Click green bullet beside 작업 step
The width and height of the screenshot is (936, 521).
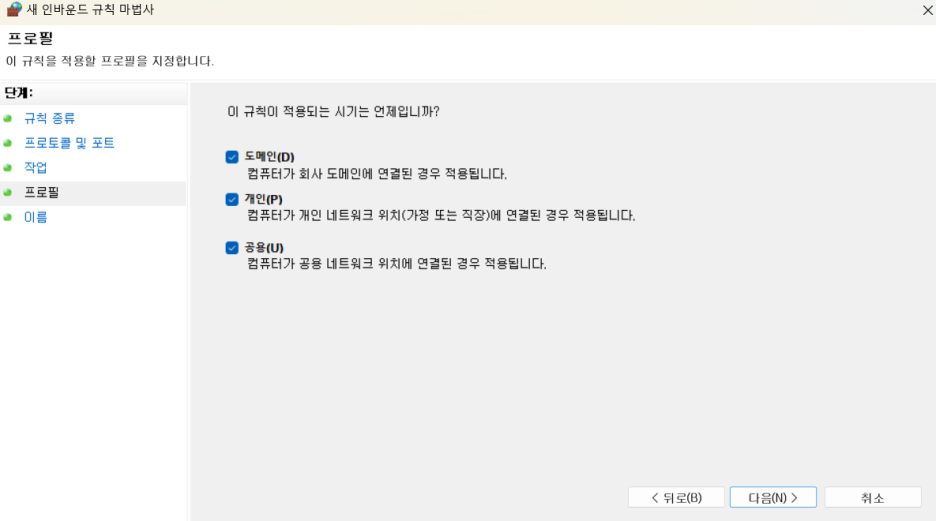click(x=8, y=168)
